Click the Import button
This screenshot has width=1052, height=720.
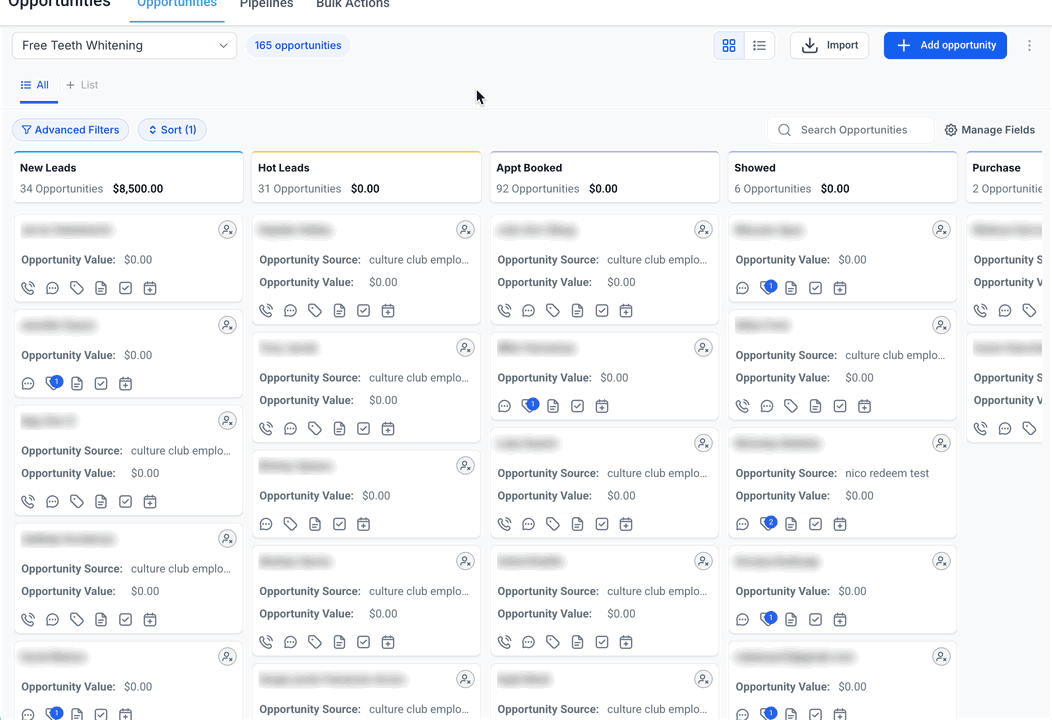point(829,46)
